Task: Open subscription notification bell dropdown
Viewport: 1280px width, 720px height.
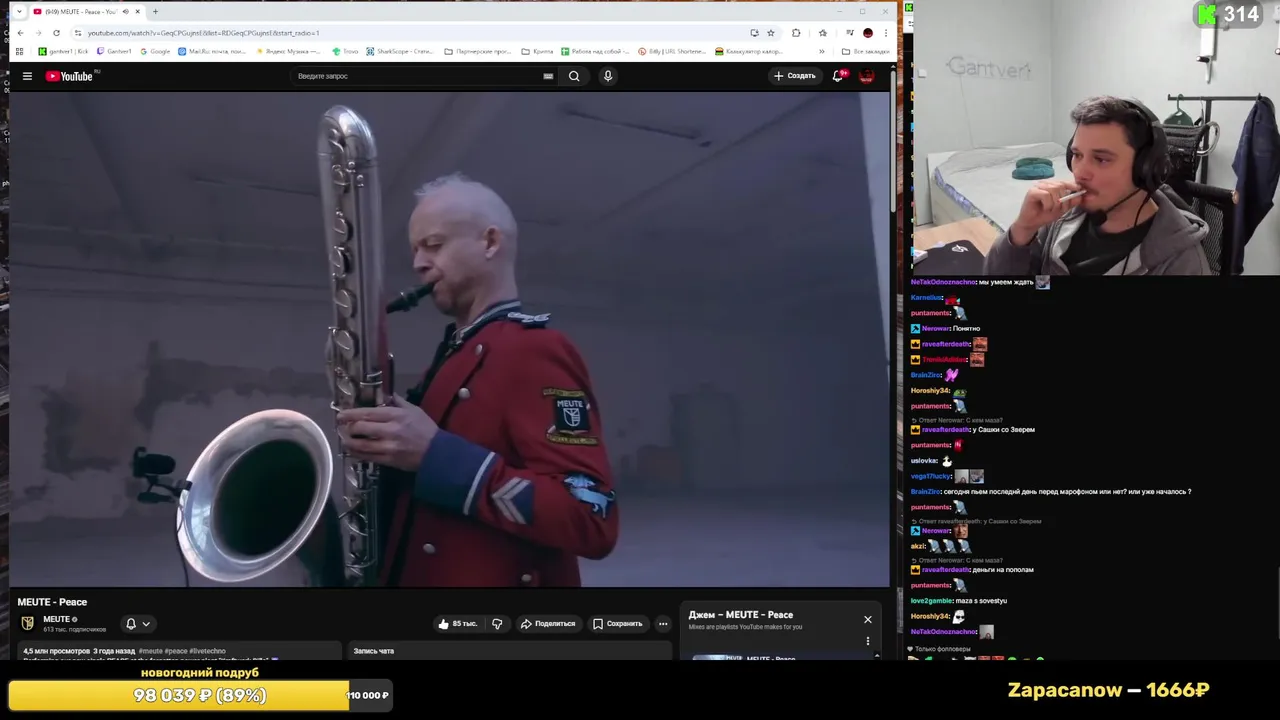Action: [x=137, y=624]
